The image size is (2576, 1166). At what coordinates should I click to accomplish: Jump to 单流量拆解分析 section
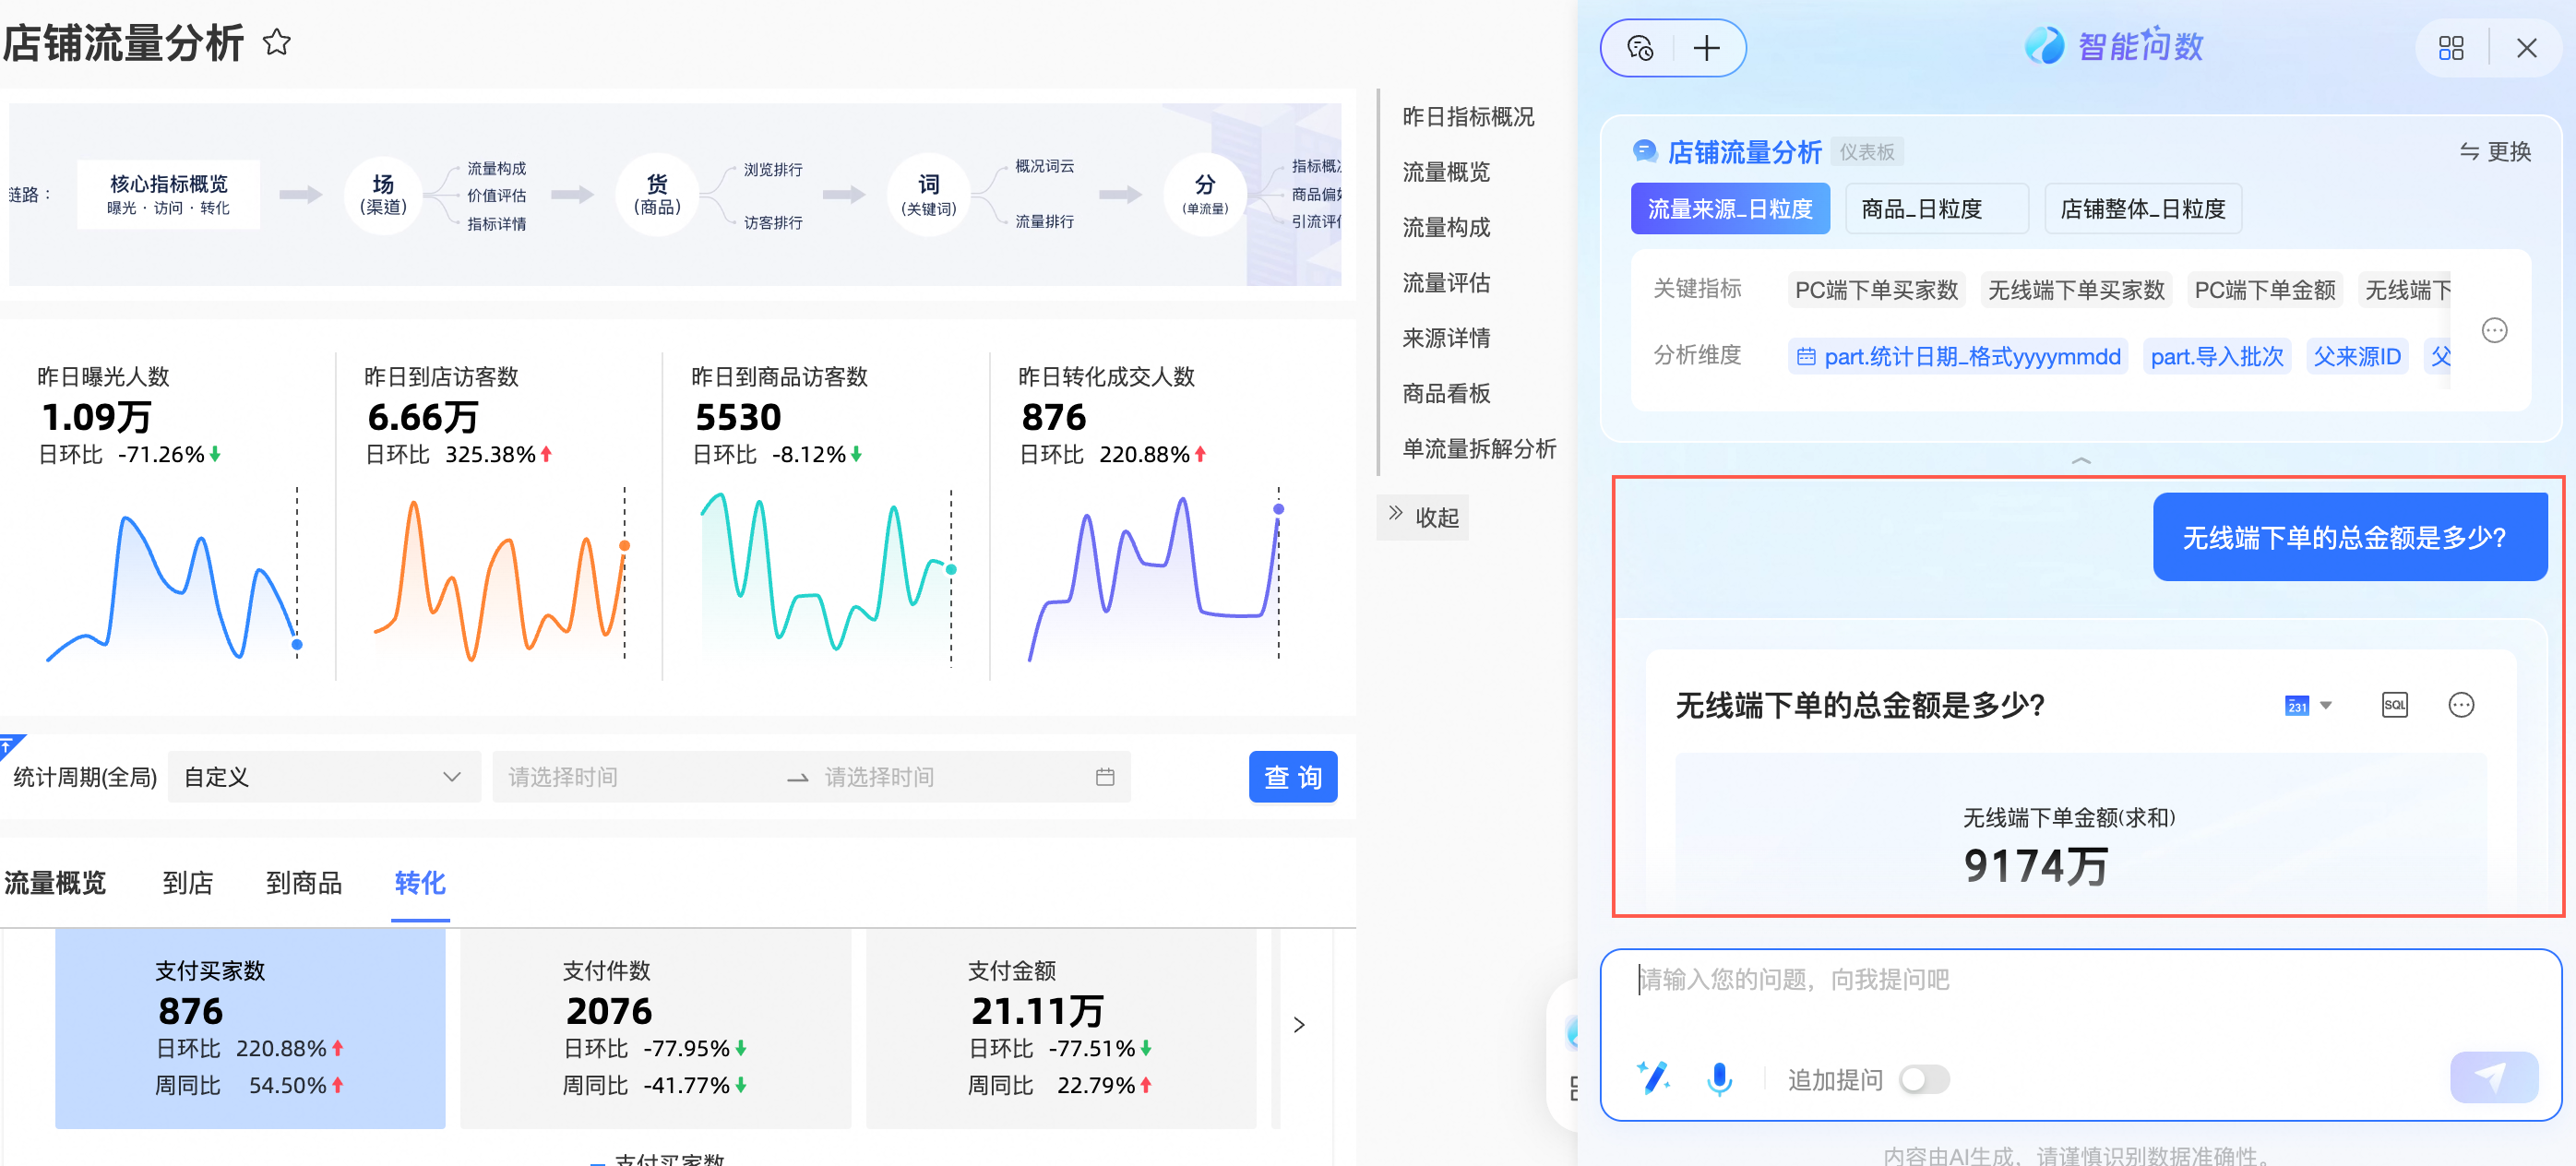pos(1479,449)
